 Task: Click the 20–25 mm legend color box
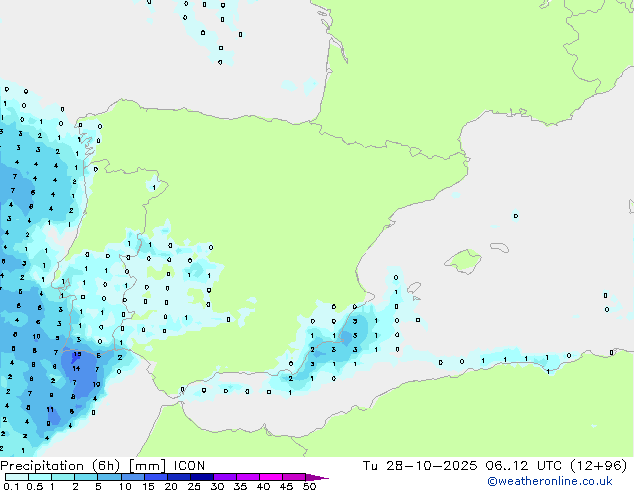(178, 477)
